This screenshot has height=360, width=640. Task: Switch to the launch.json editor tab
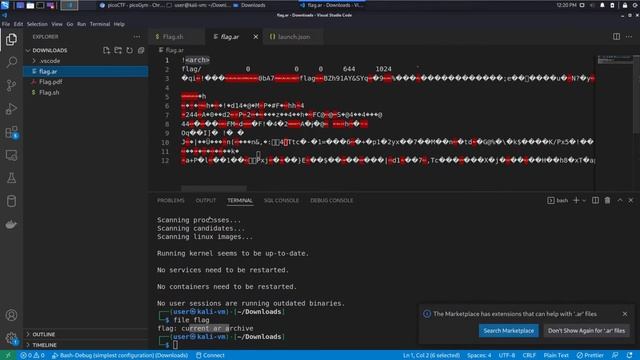294,37
